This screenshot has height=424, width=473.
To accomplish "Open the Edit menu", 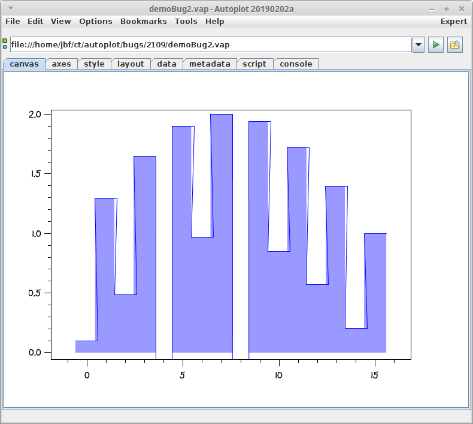I will coord(35,21).
